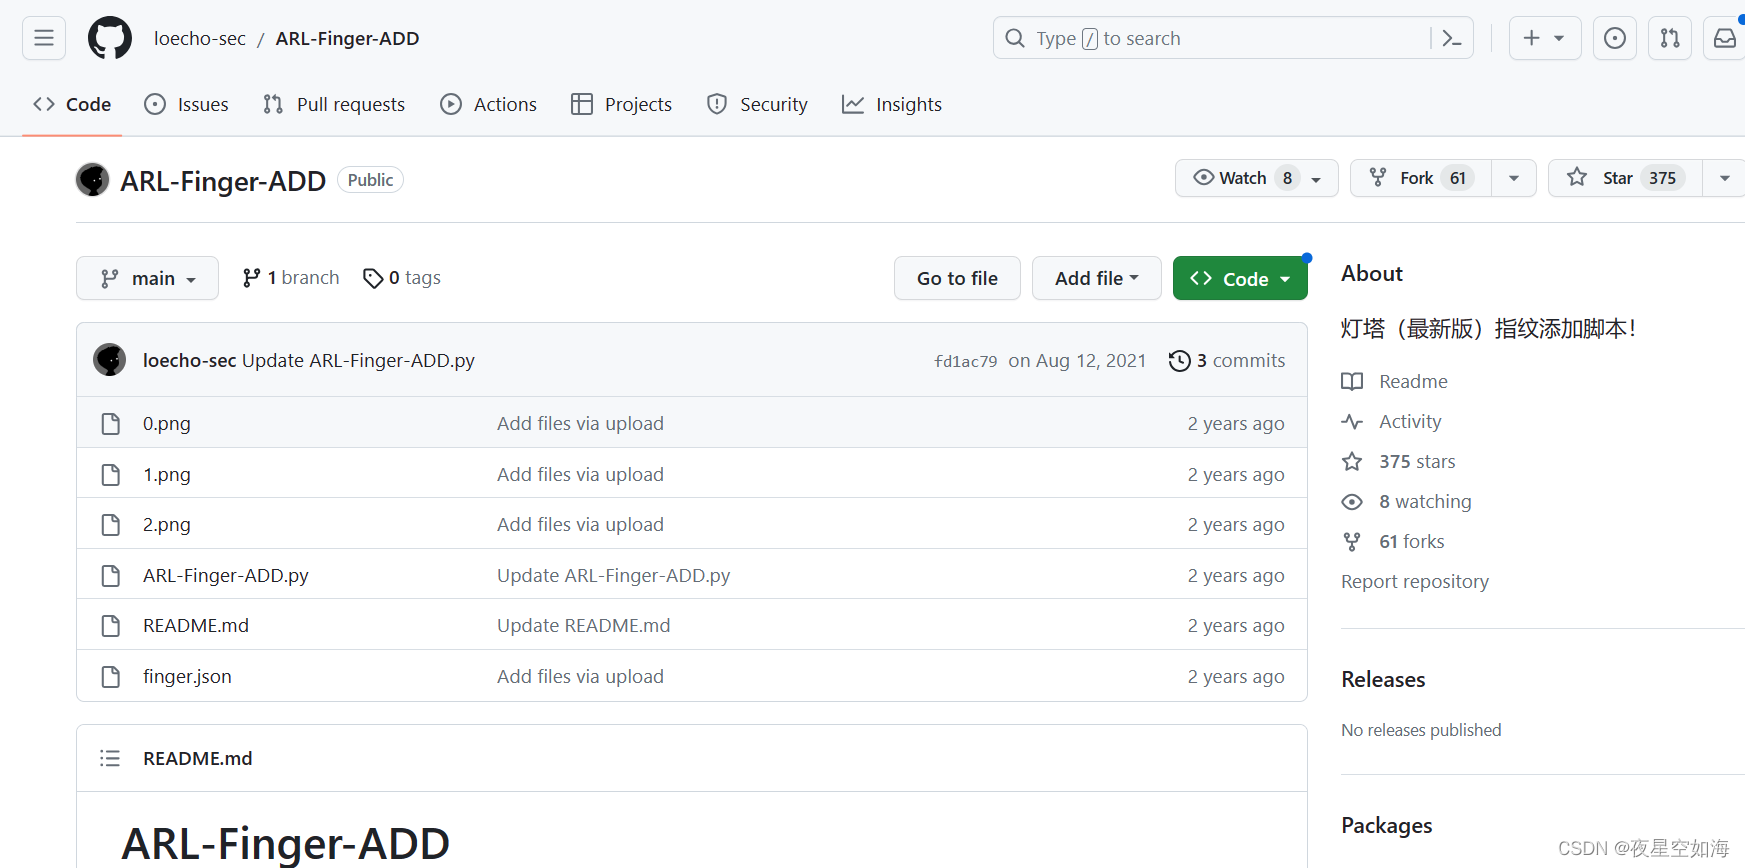The image size is (1745, 868).
Task: Click the tag icon next to 0 tags
Action: tap(373, 278)
